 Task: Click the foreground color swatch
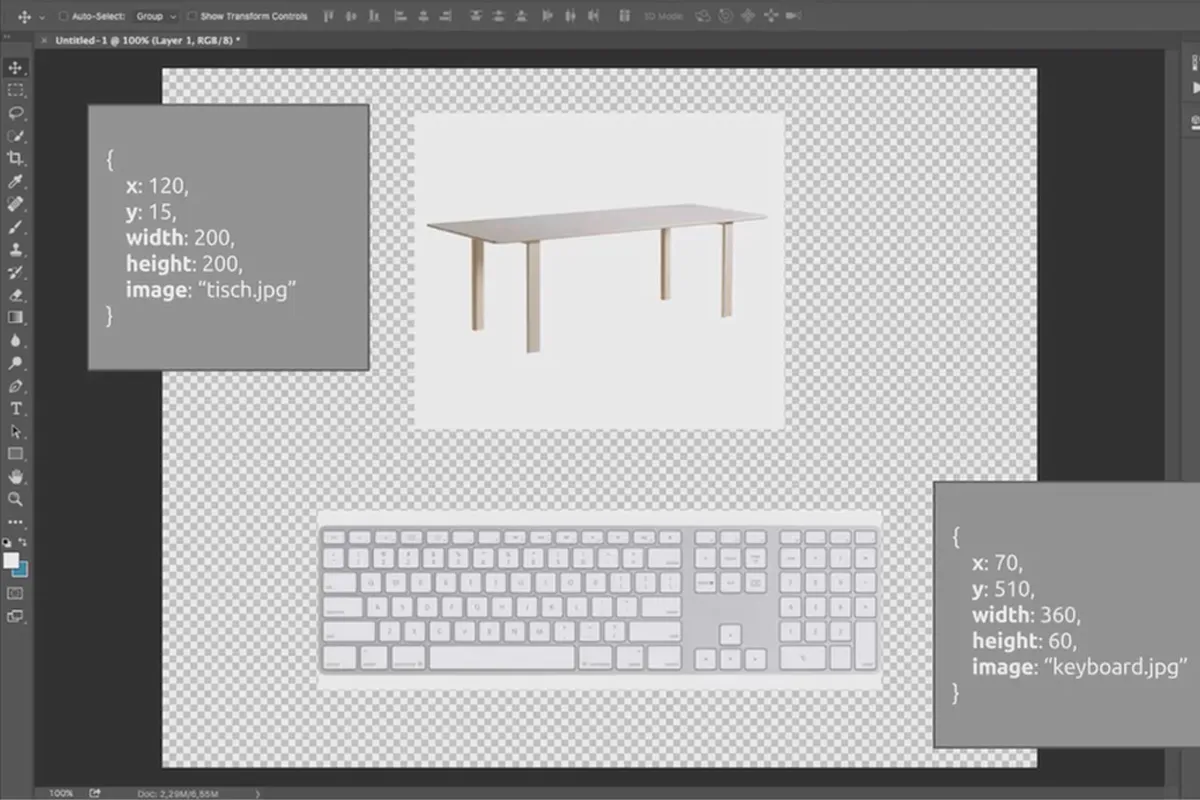pyautogui.click(x=11, y=560)
